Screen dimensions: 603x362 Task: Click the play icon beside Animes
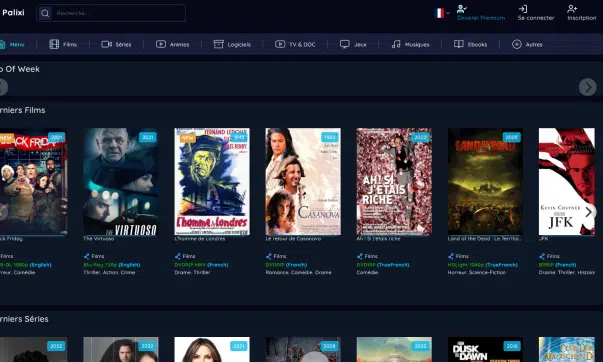pos(161,44)
